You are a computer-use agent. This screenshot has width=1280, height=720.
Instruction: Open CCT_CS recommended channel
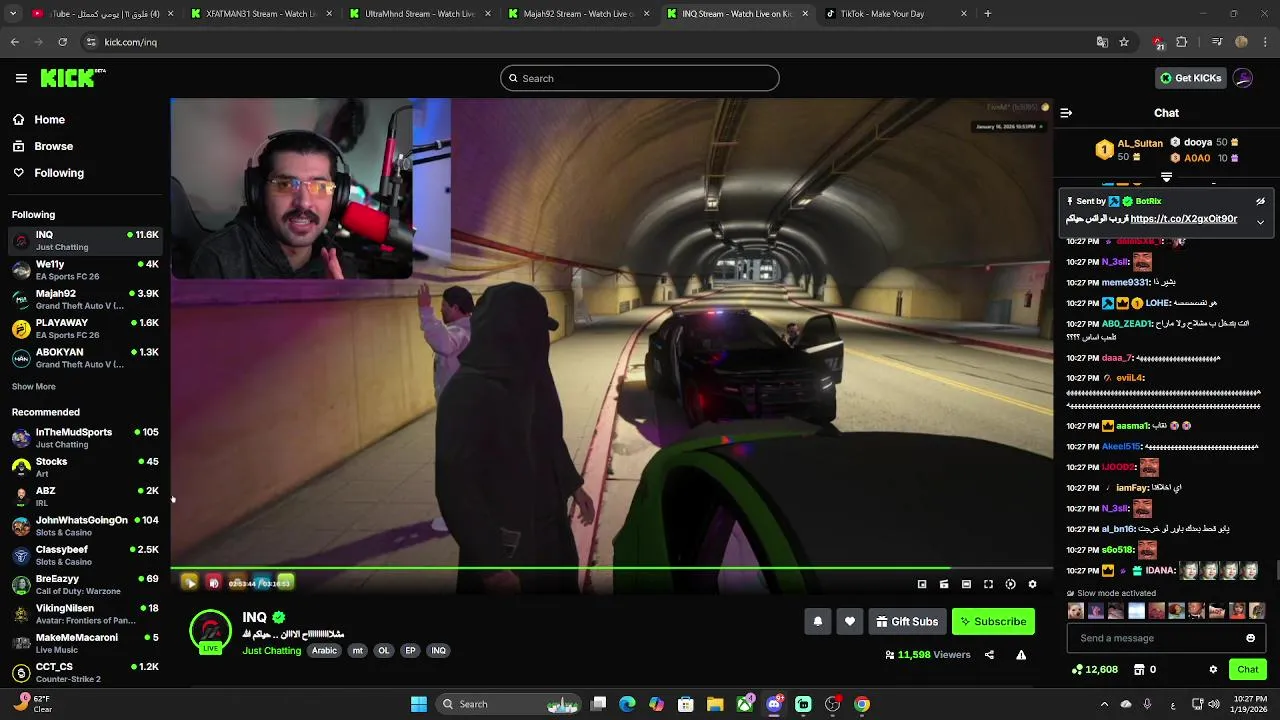coord(85,672)
